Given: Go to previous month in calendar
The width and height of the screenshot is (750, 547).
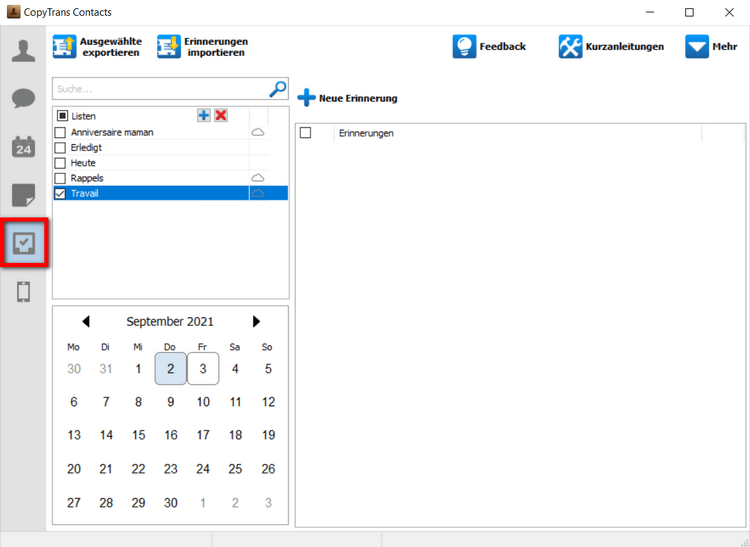Looking at the screenshot, I should (86, 321).
